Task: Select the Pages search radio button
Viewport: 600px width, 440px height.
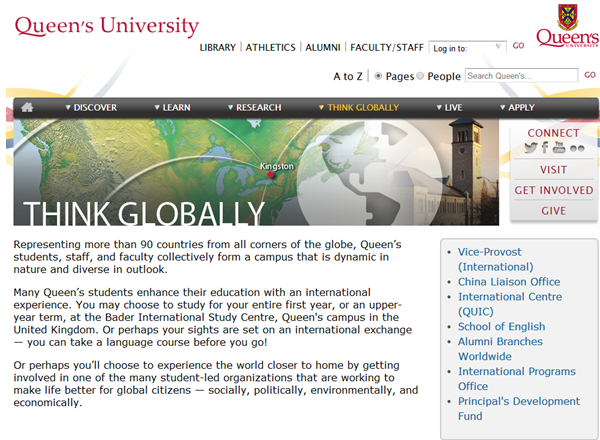Action: [x=378, y=76]
